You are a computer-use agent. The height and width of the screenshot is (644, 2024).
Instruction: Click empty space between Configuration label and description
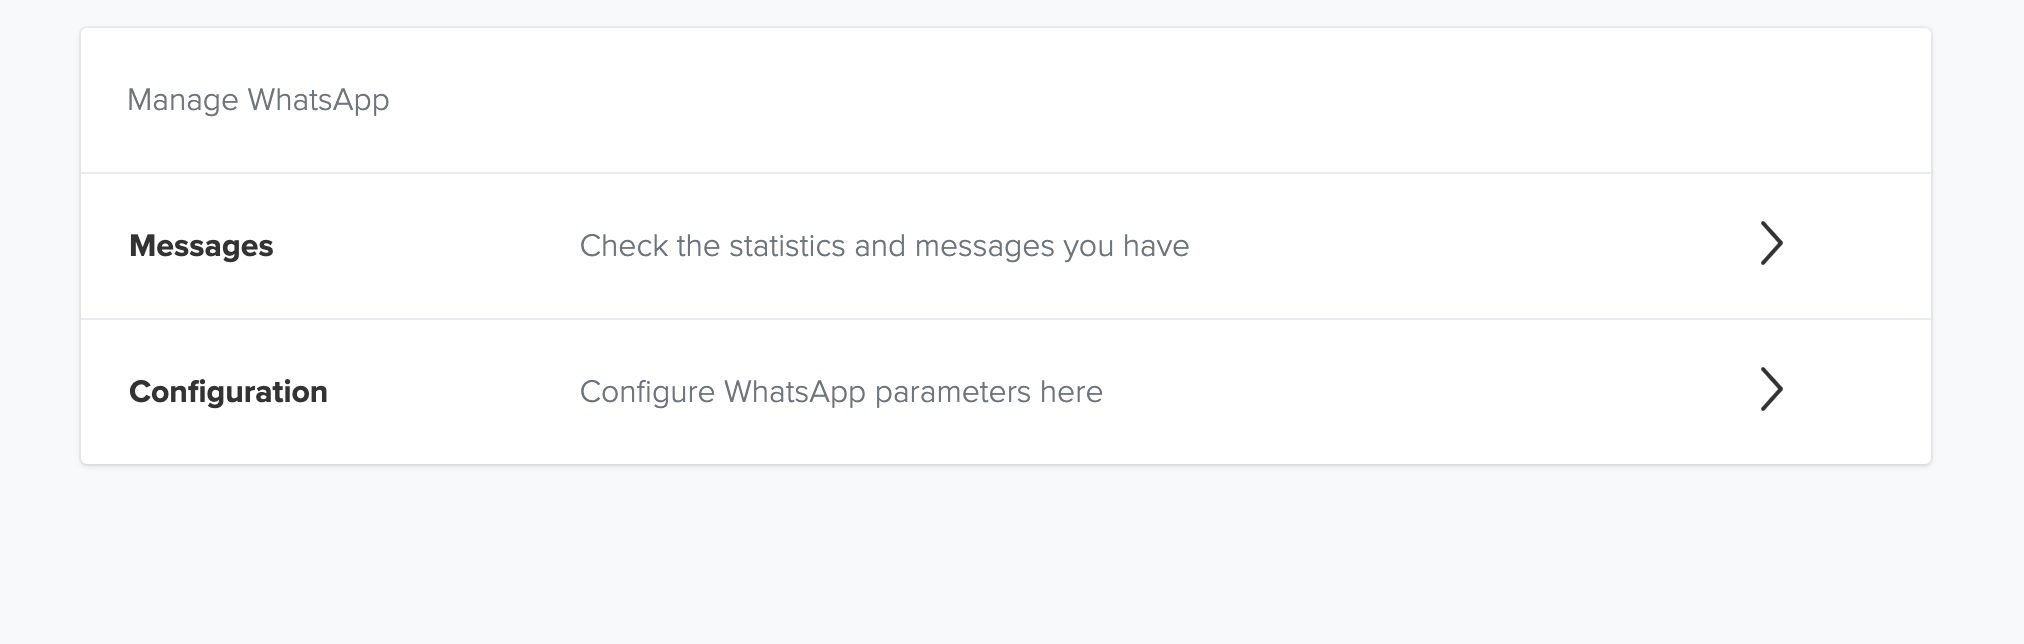click(x=455, y=392)
